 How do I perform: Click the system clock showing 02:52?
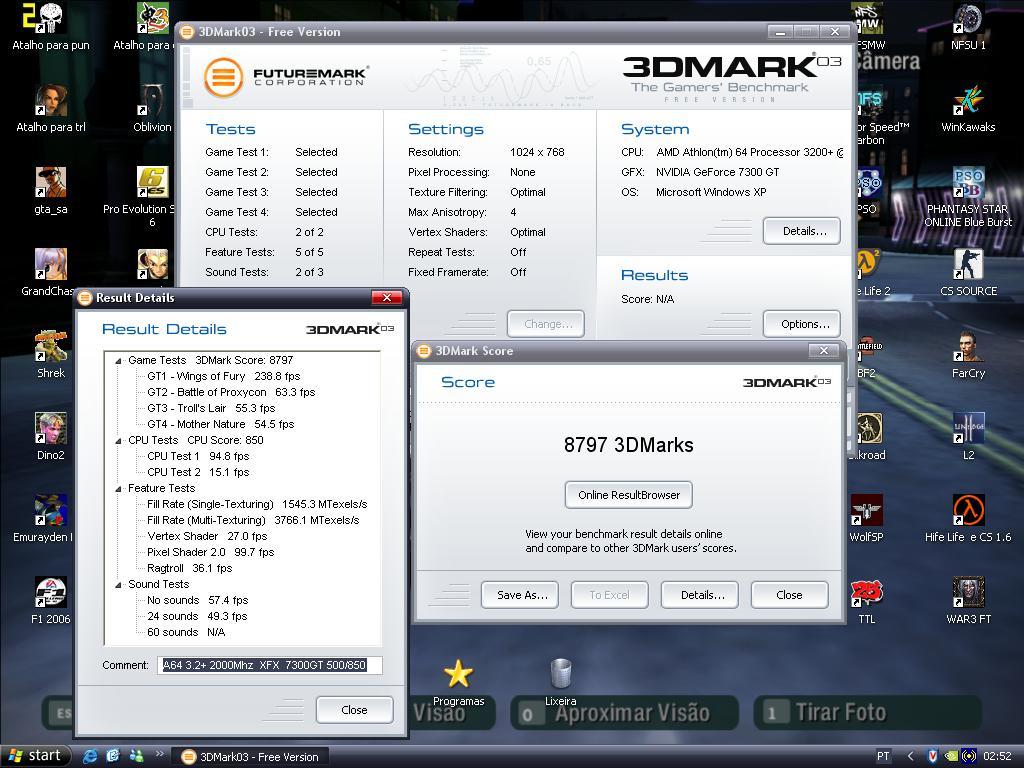[997, 756]
